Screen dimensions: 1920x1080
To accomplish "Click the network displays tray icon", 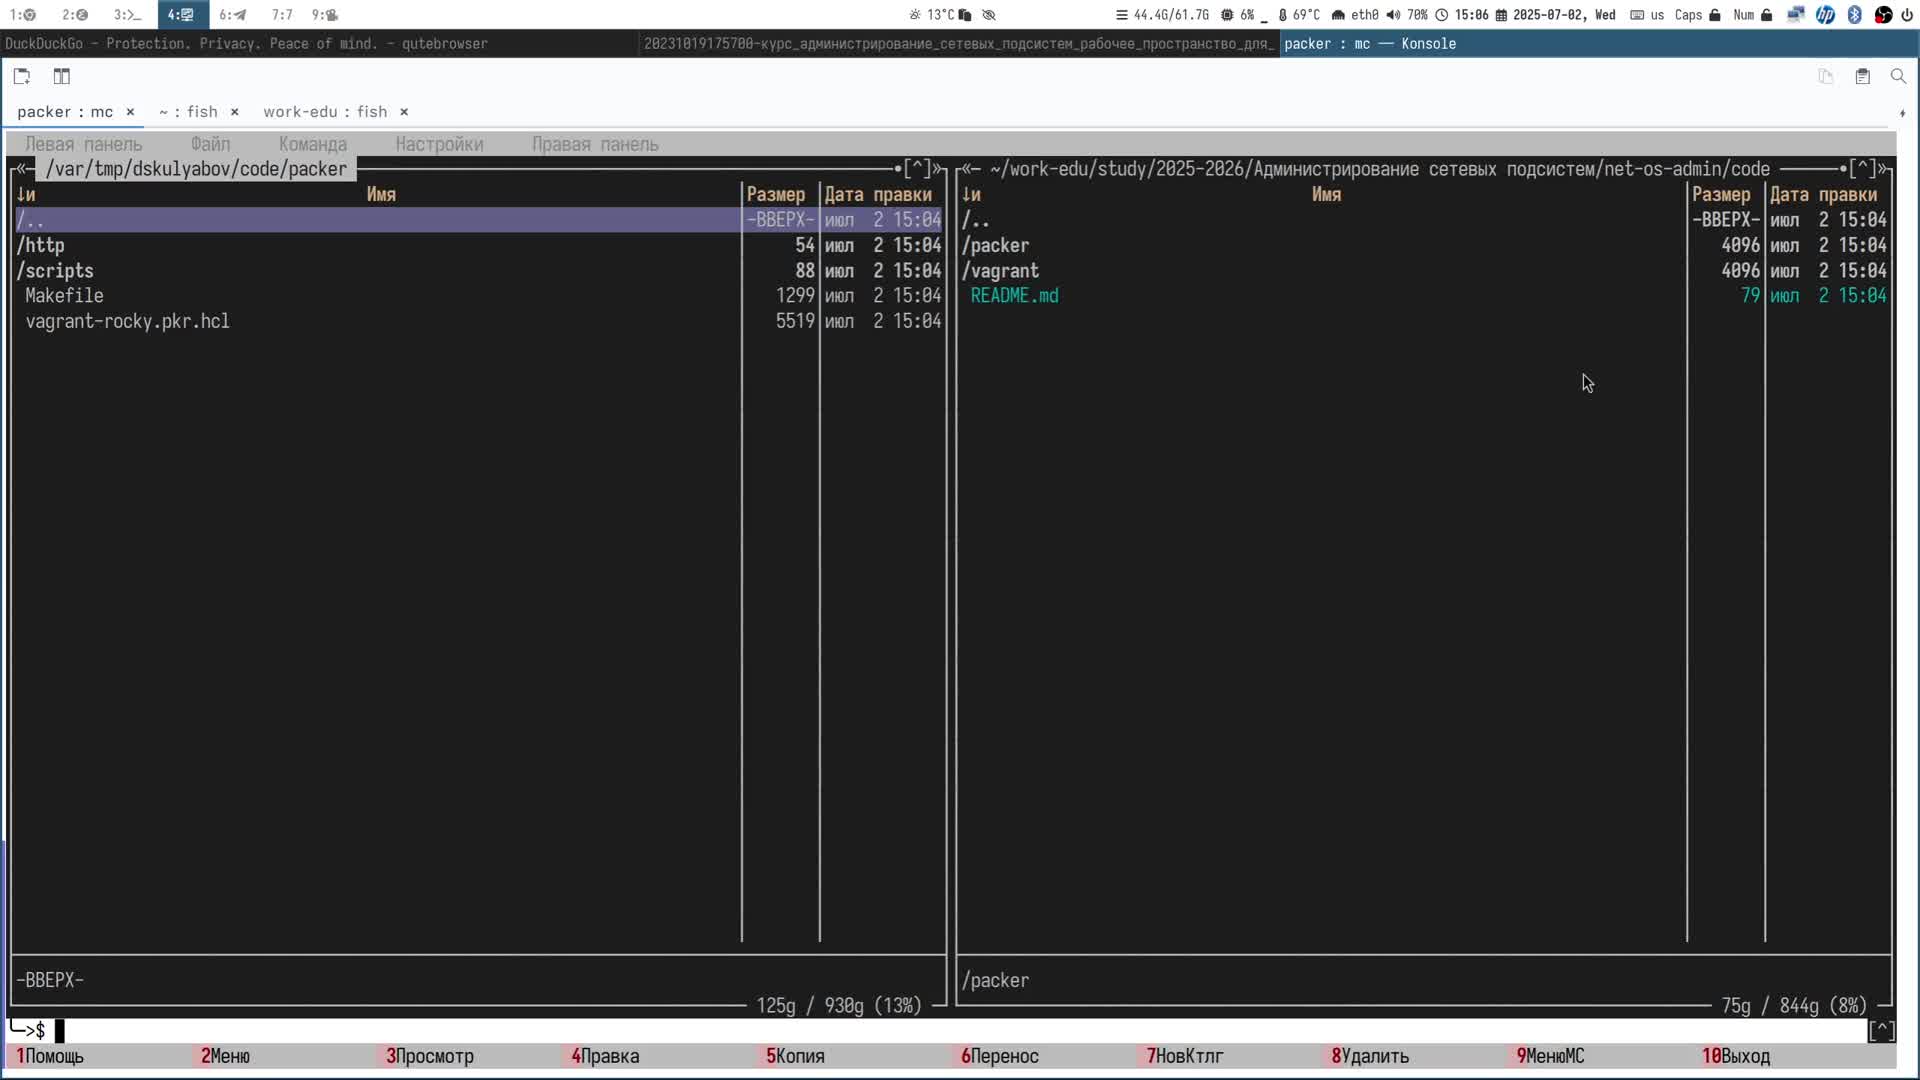I will (x=1796, y=15).
